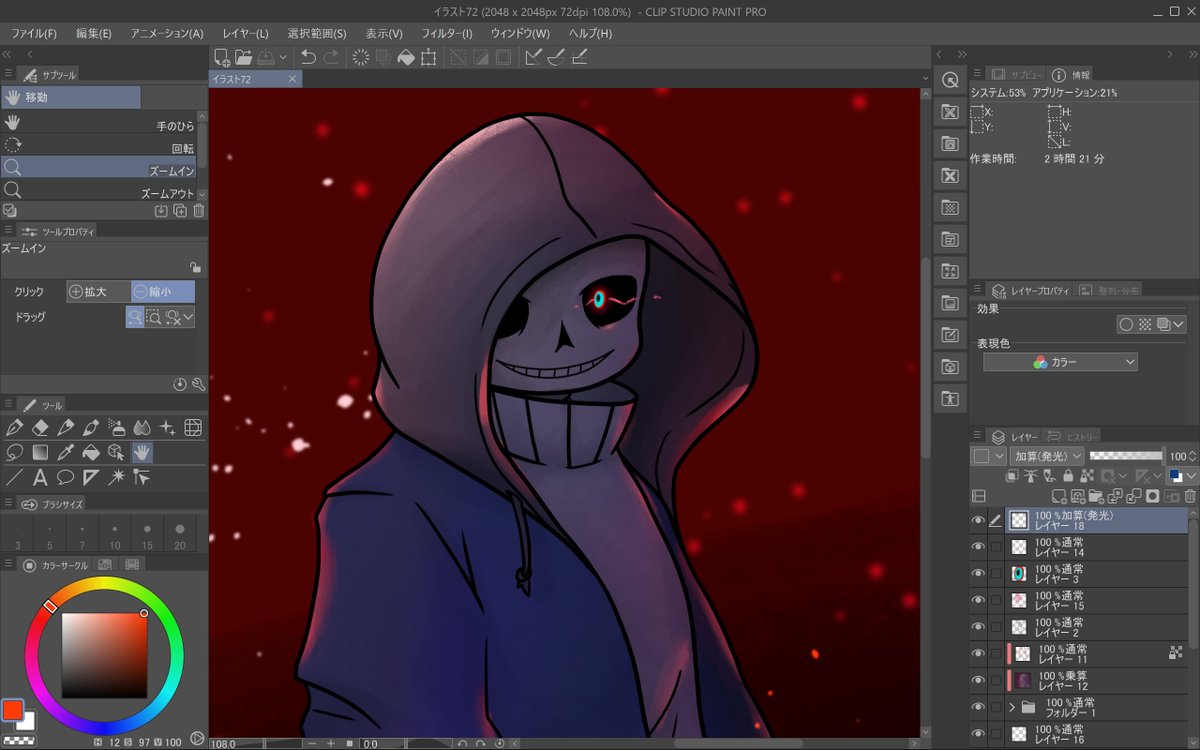1200x750 pixels.
Task: Tick the selection checkbox for レイヤー 2
Action: (996, 627)
